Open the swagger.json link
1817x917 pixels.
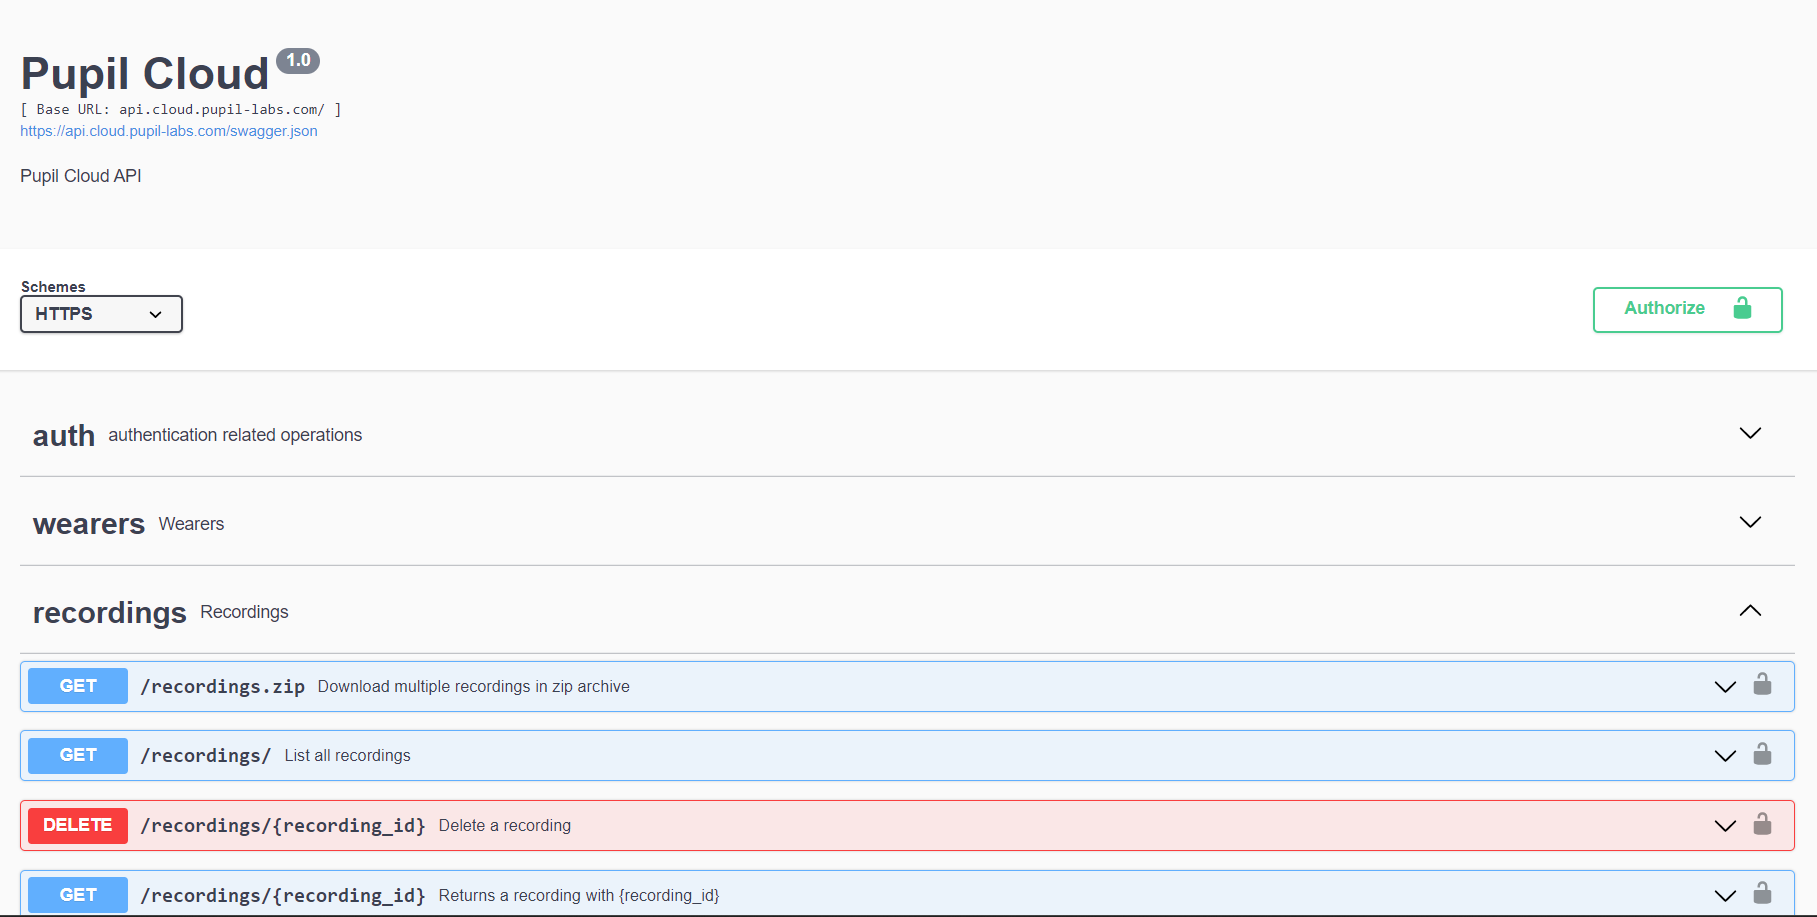(169, 131)
